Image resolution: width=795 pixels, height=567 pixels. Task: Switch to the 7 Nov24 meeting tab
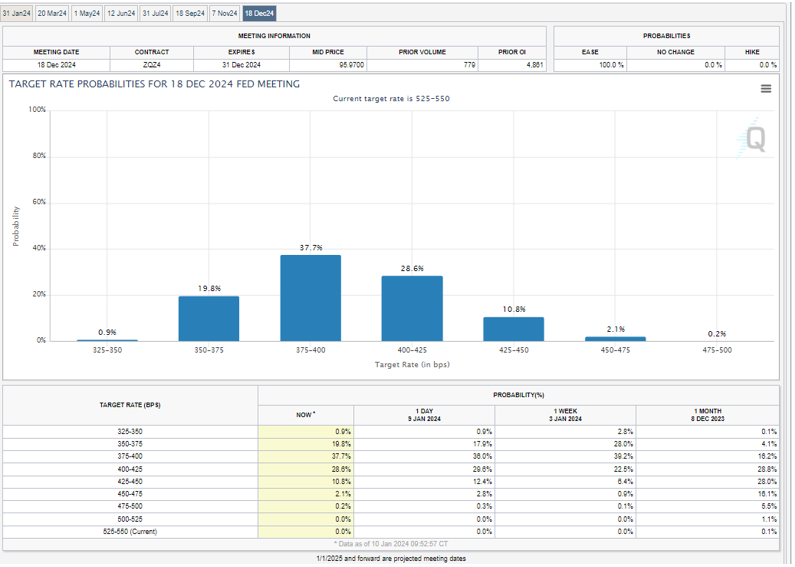click(224, 13)
